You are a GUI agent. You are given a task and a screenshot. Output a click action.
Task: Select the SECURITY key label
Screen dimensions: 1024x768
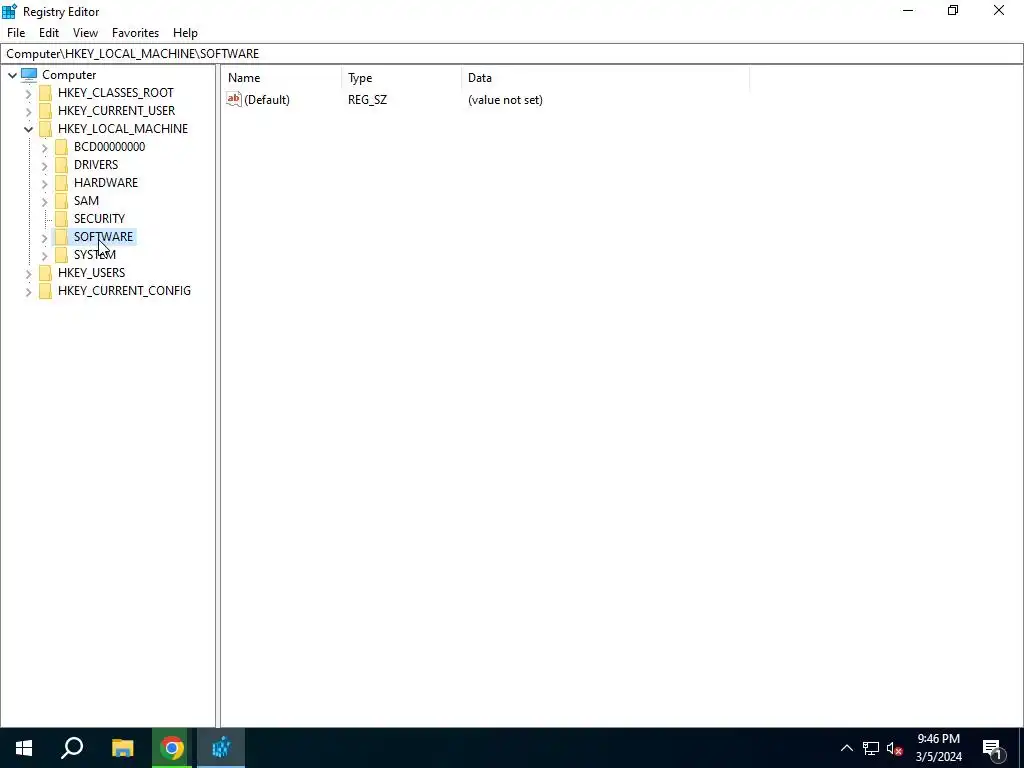[x=99, y=219]
